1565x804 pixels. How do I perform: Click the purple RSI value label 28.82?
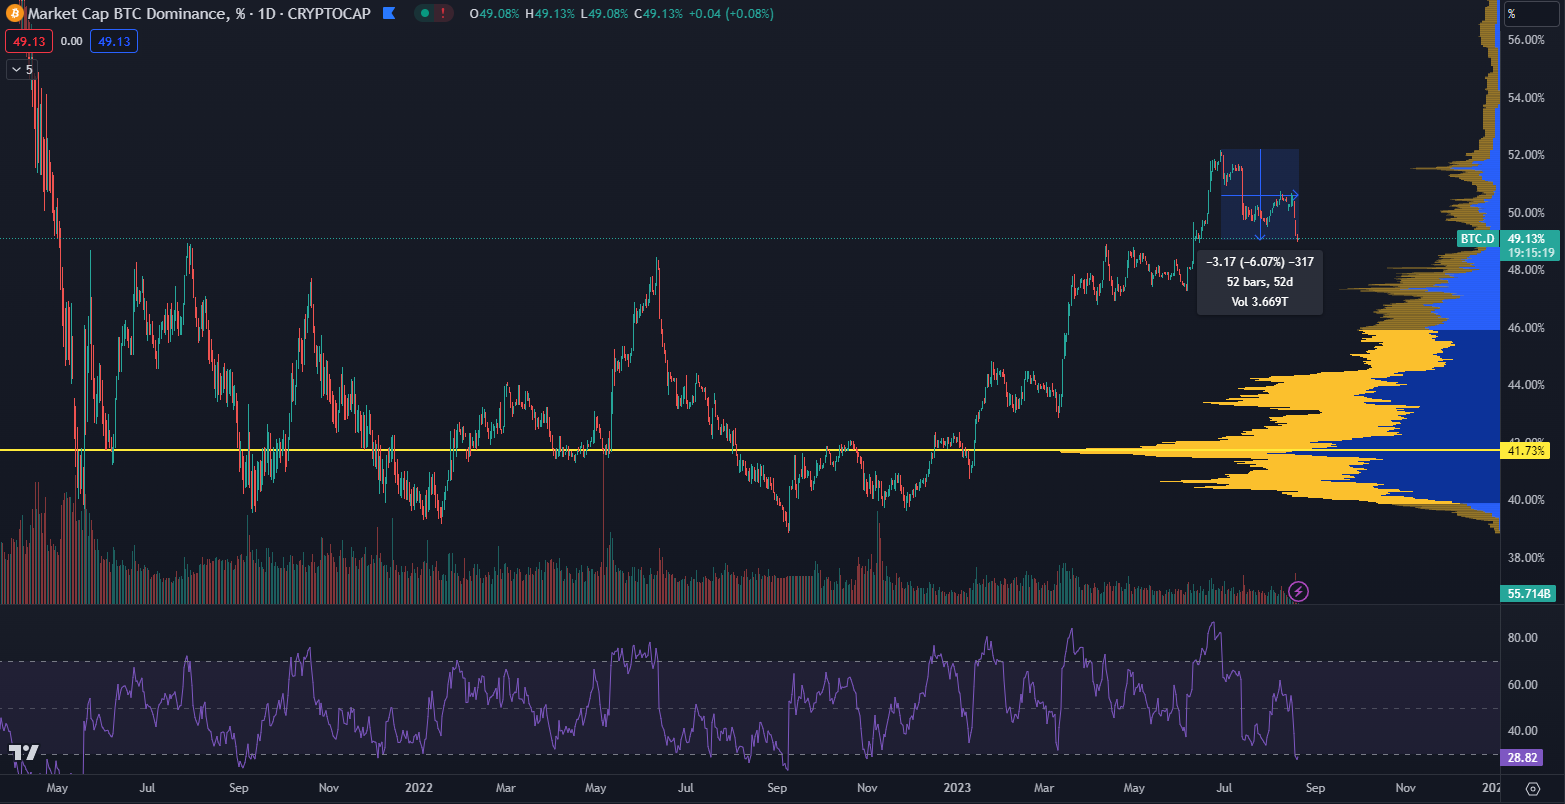tap(1522, 758)
